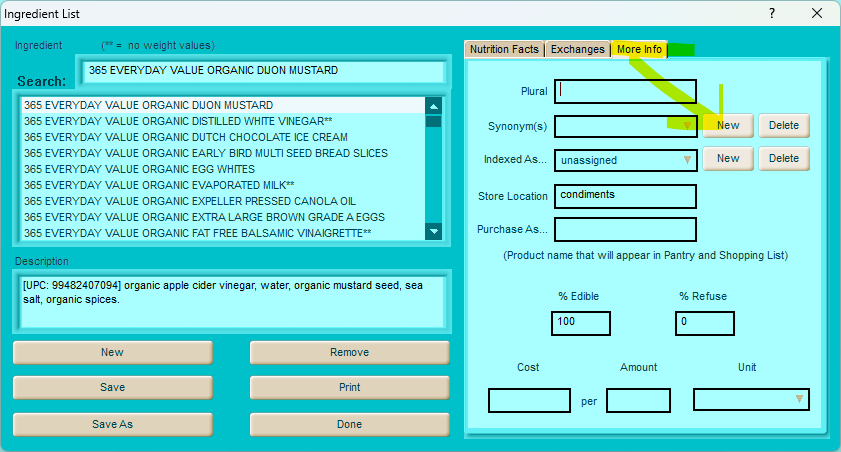Click the Purchase As text field
Image resolution: width=841 pixels, height=452 pixels.
click(x=625, y=229)
